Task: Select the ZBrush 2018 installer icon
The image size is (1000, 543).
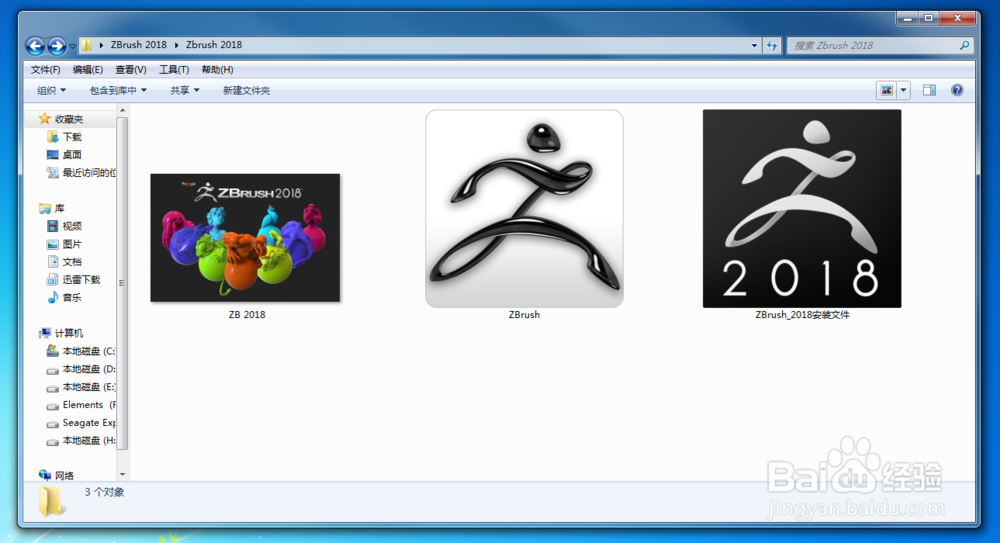Action: [802, 209]
